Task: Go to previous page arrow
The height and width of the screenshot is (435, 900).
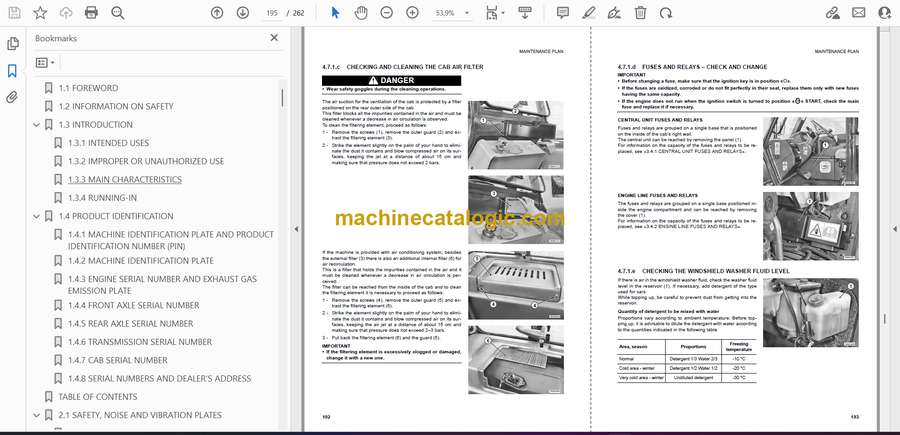Action: [216, 13]
